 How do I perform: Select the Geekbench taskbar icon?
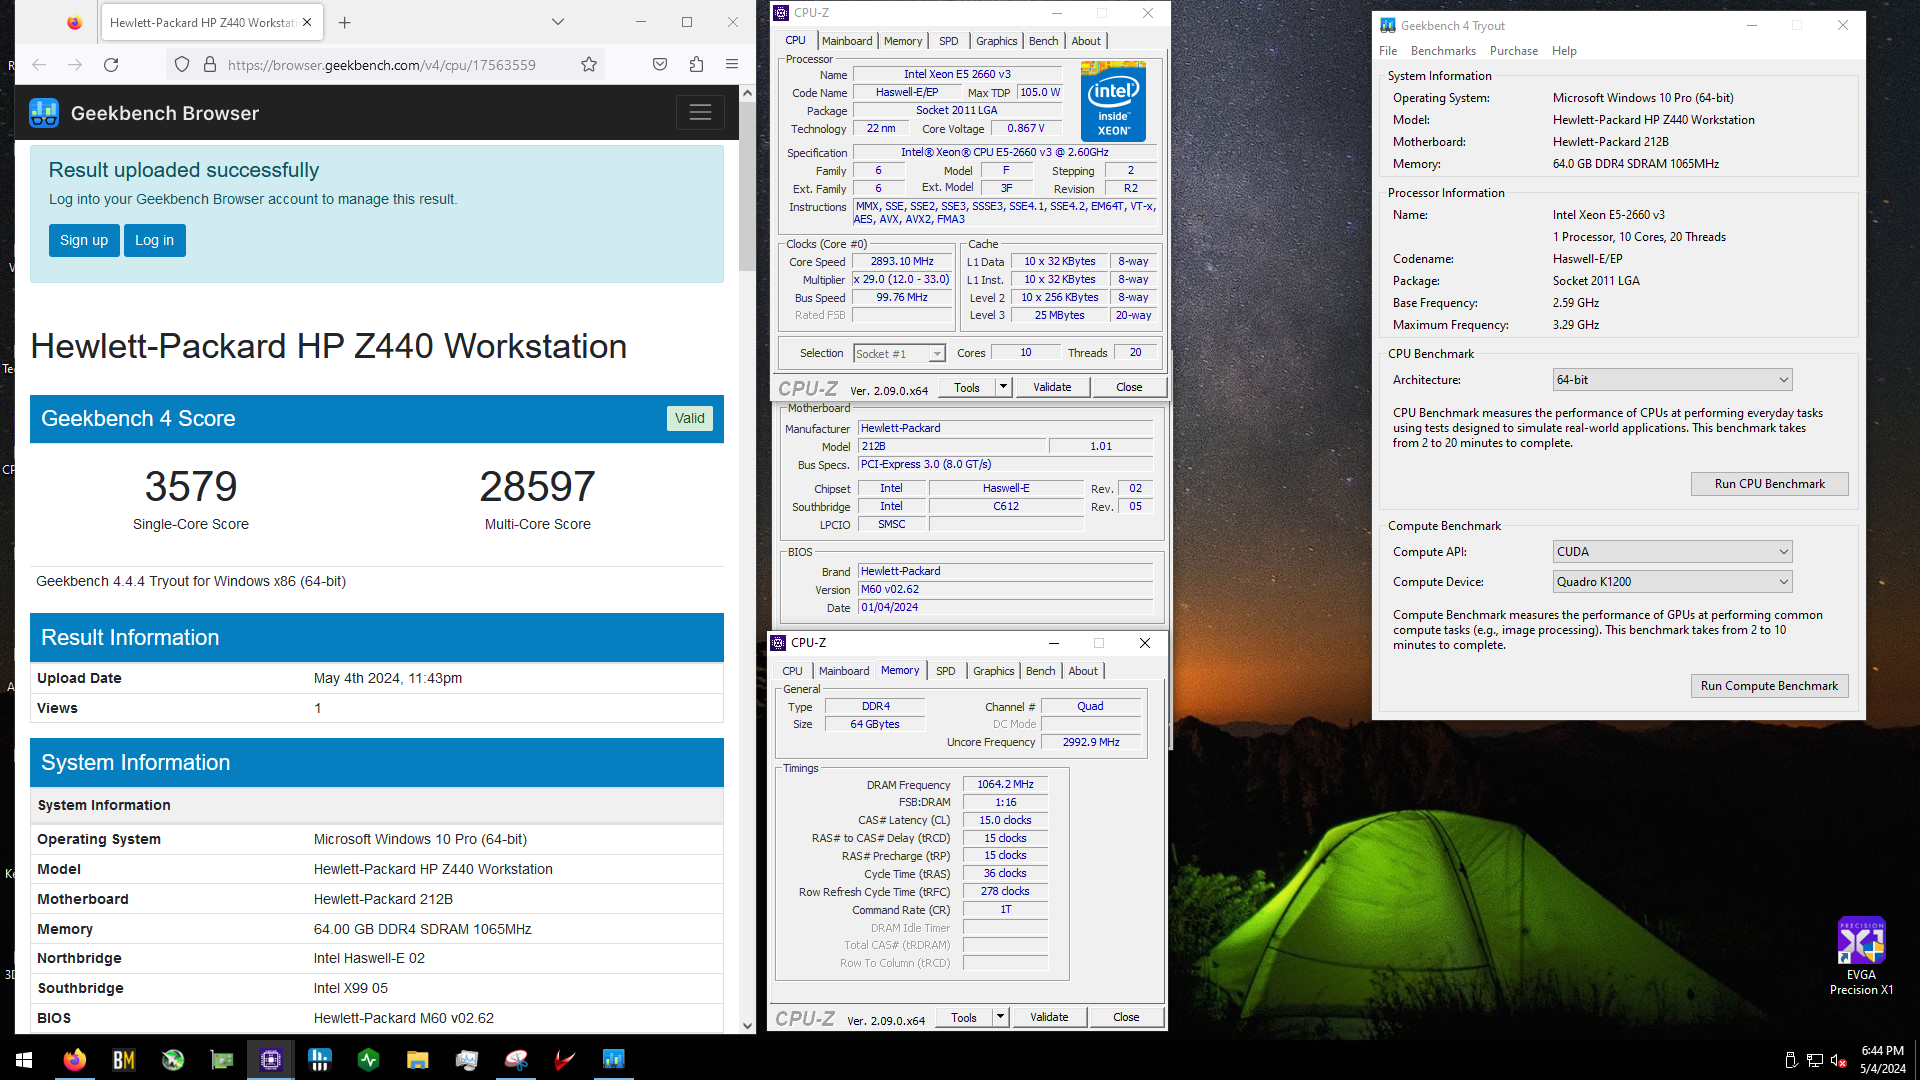tap(614, 1060)
